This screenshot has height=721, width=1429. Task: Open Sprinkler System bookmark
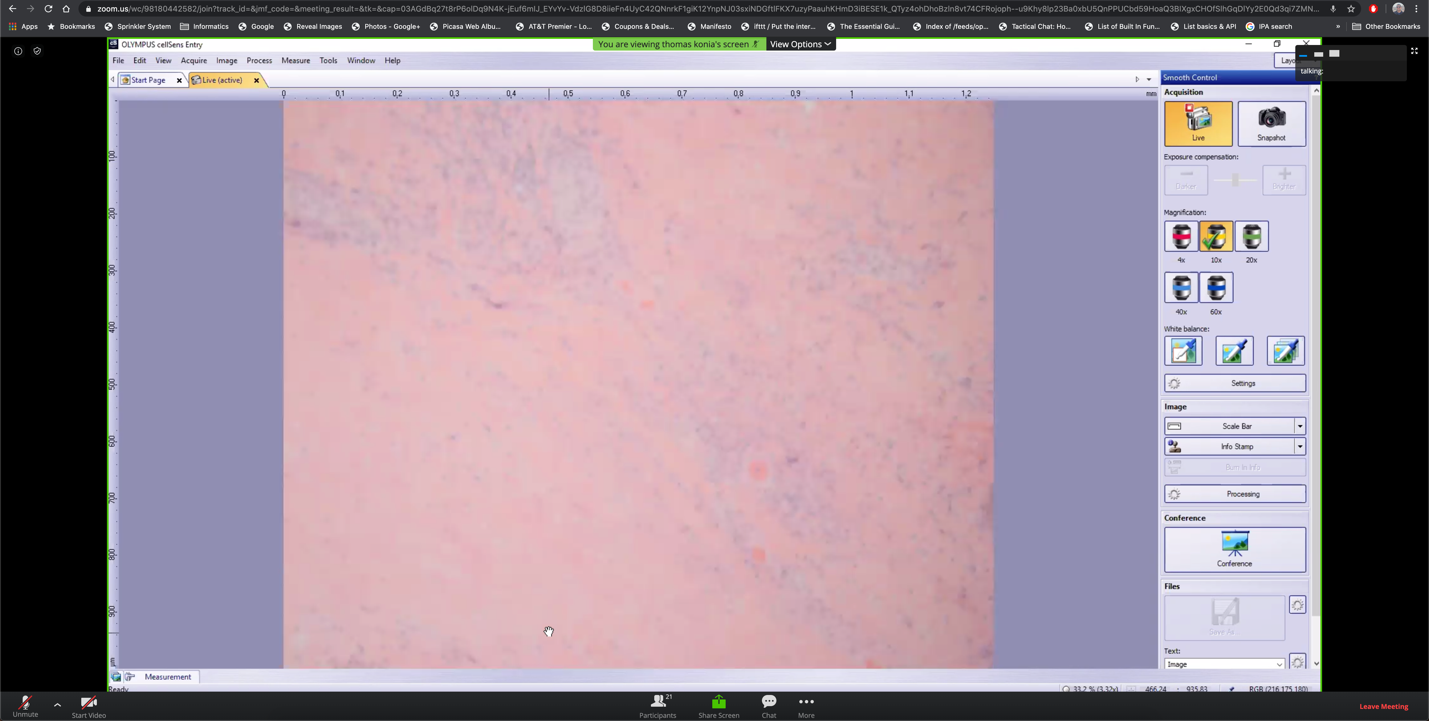(137, 27)
